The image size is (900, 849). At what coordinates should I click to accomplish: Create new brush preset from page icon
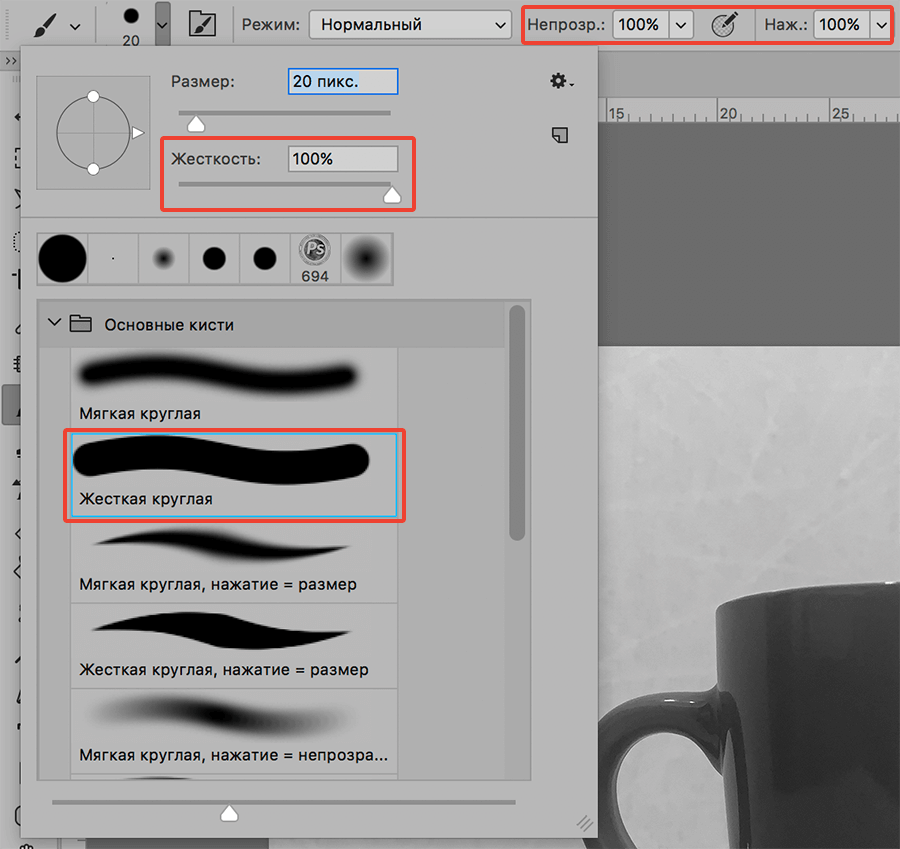[x=560, y=135]
